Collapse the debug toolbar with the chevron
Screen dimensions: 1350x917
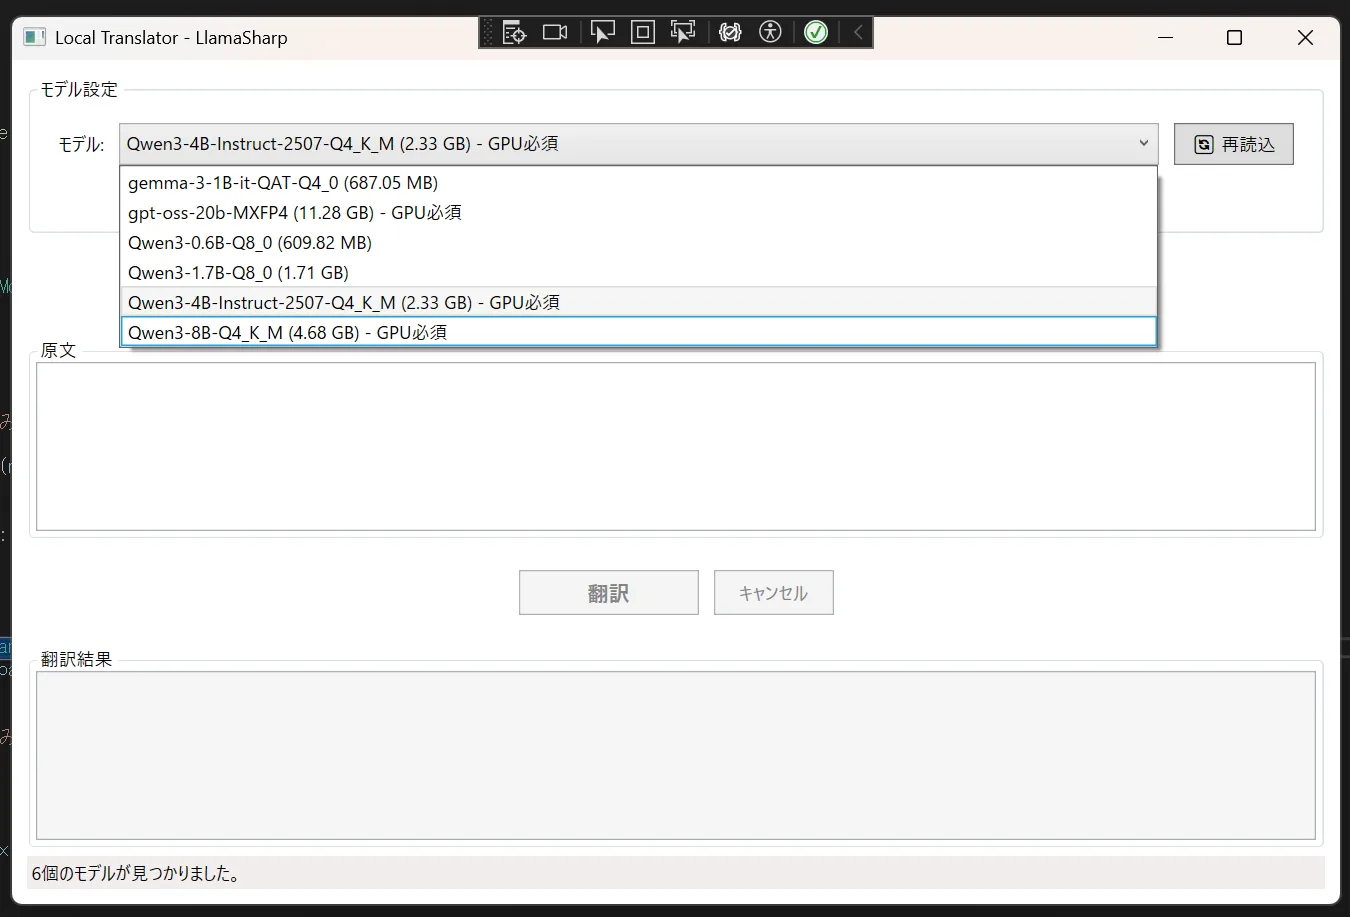point(857,33)
